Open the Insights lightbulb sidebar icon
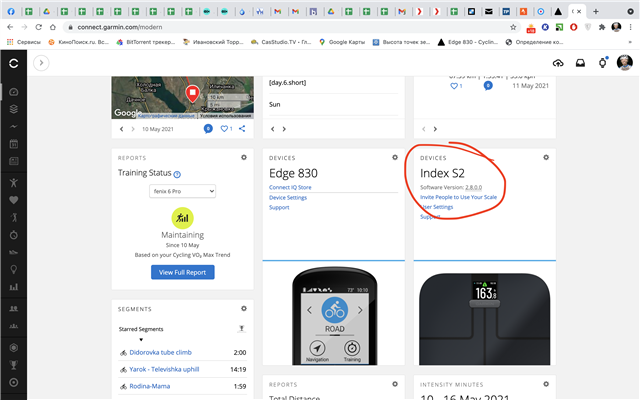The image size is (640, 400). click(x=13, y=269)
